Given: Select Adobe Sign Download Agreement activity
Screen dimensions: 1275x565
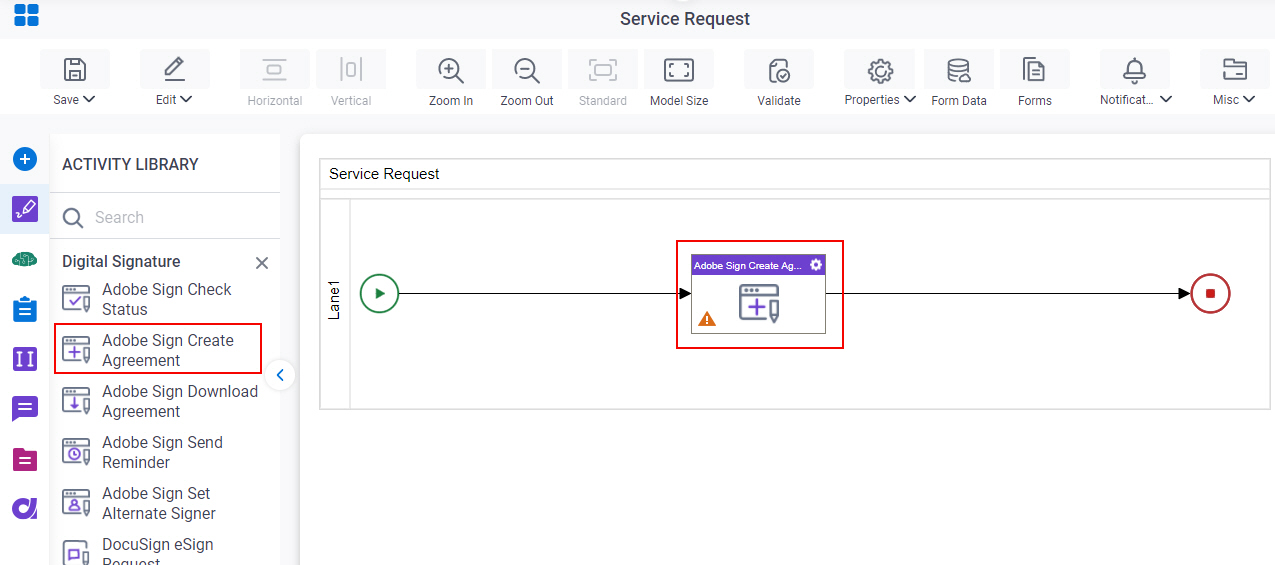Looking at the screenshot, I should (x=158, y=401).
